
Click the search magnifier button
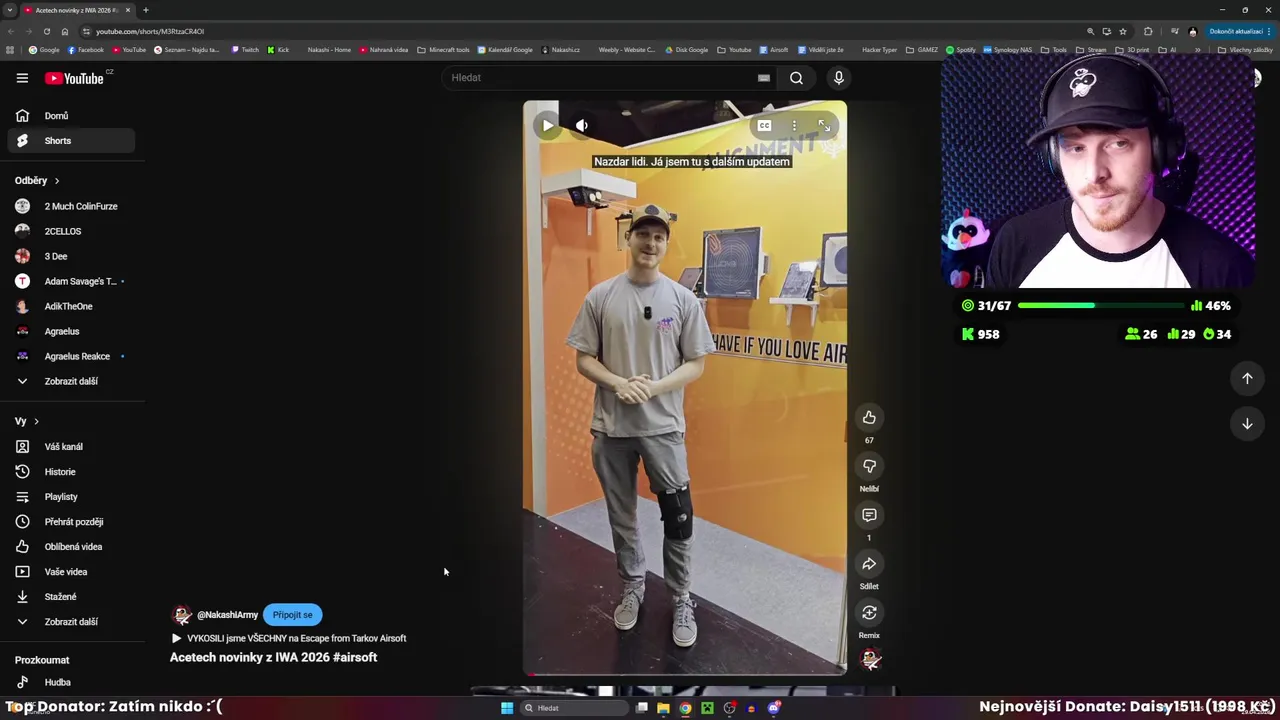796,78
